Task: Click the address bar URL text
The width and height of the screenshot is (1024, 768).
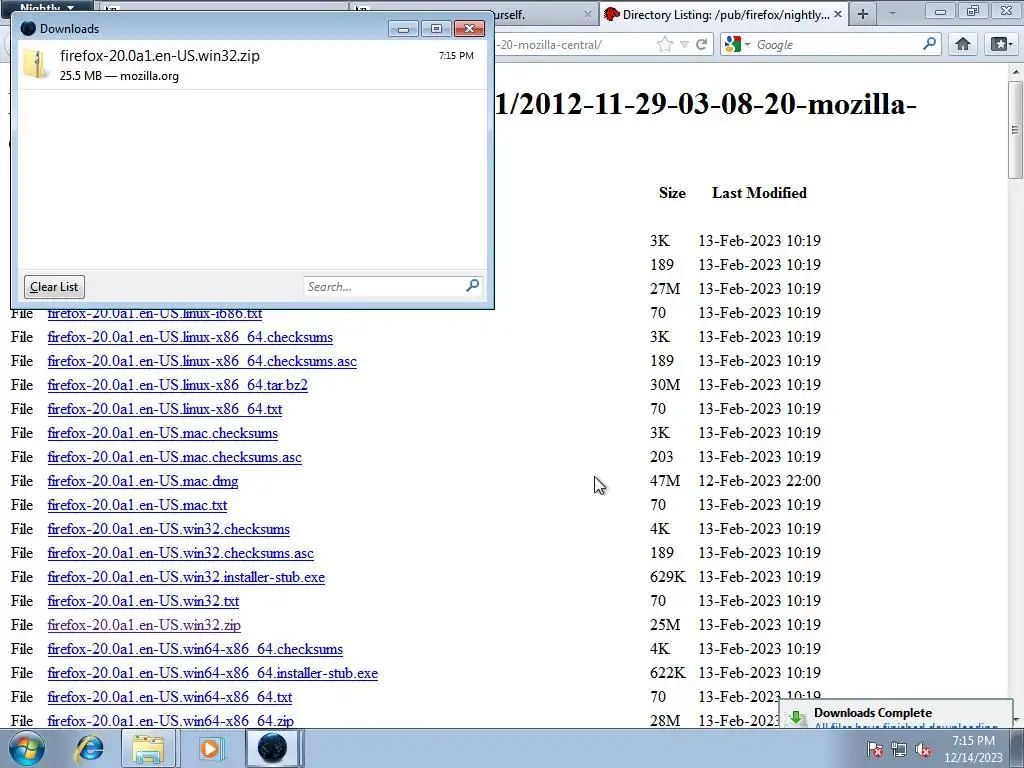Action: click(x=550, y=44)
